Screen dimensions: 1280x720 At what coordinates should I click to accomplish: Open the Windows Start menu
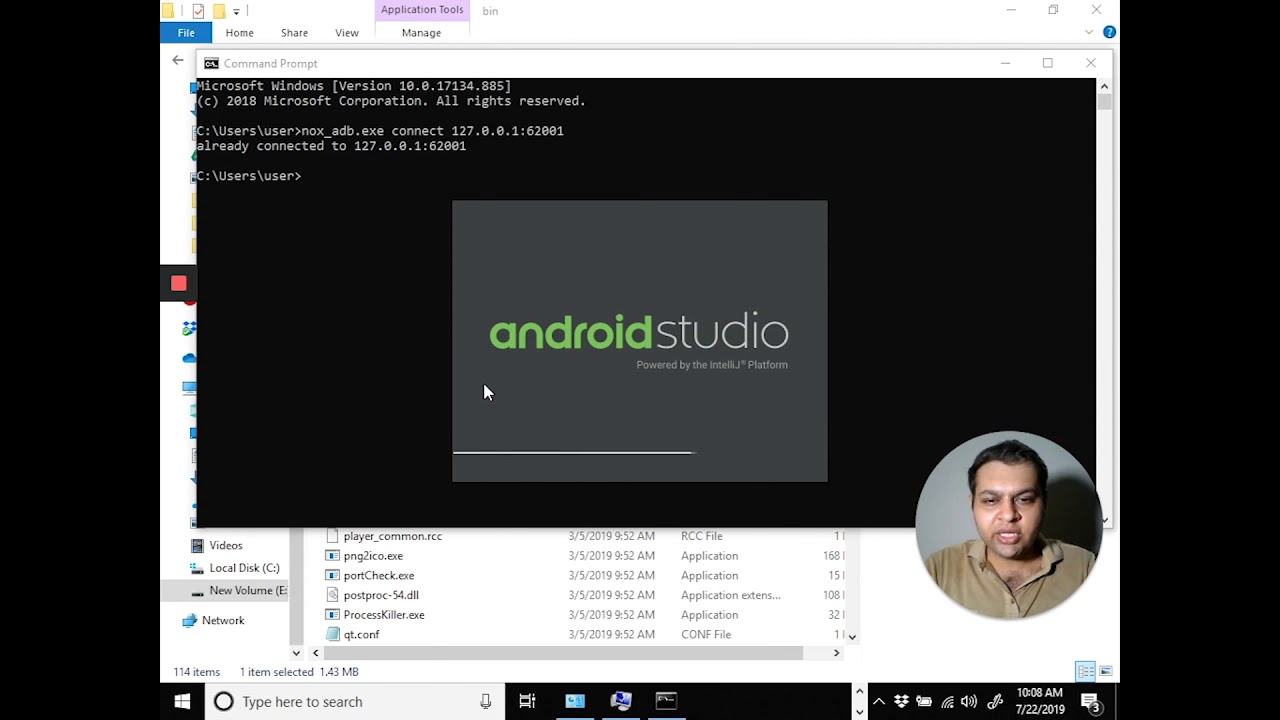coord(182,702)
